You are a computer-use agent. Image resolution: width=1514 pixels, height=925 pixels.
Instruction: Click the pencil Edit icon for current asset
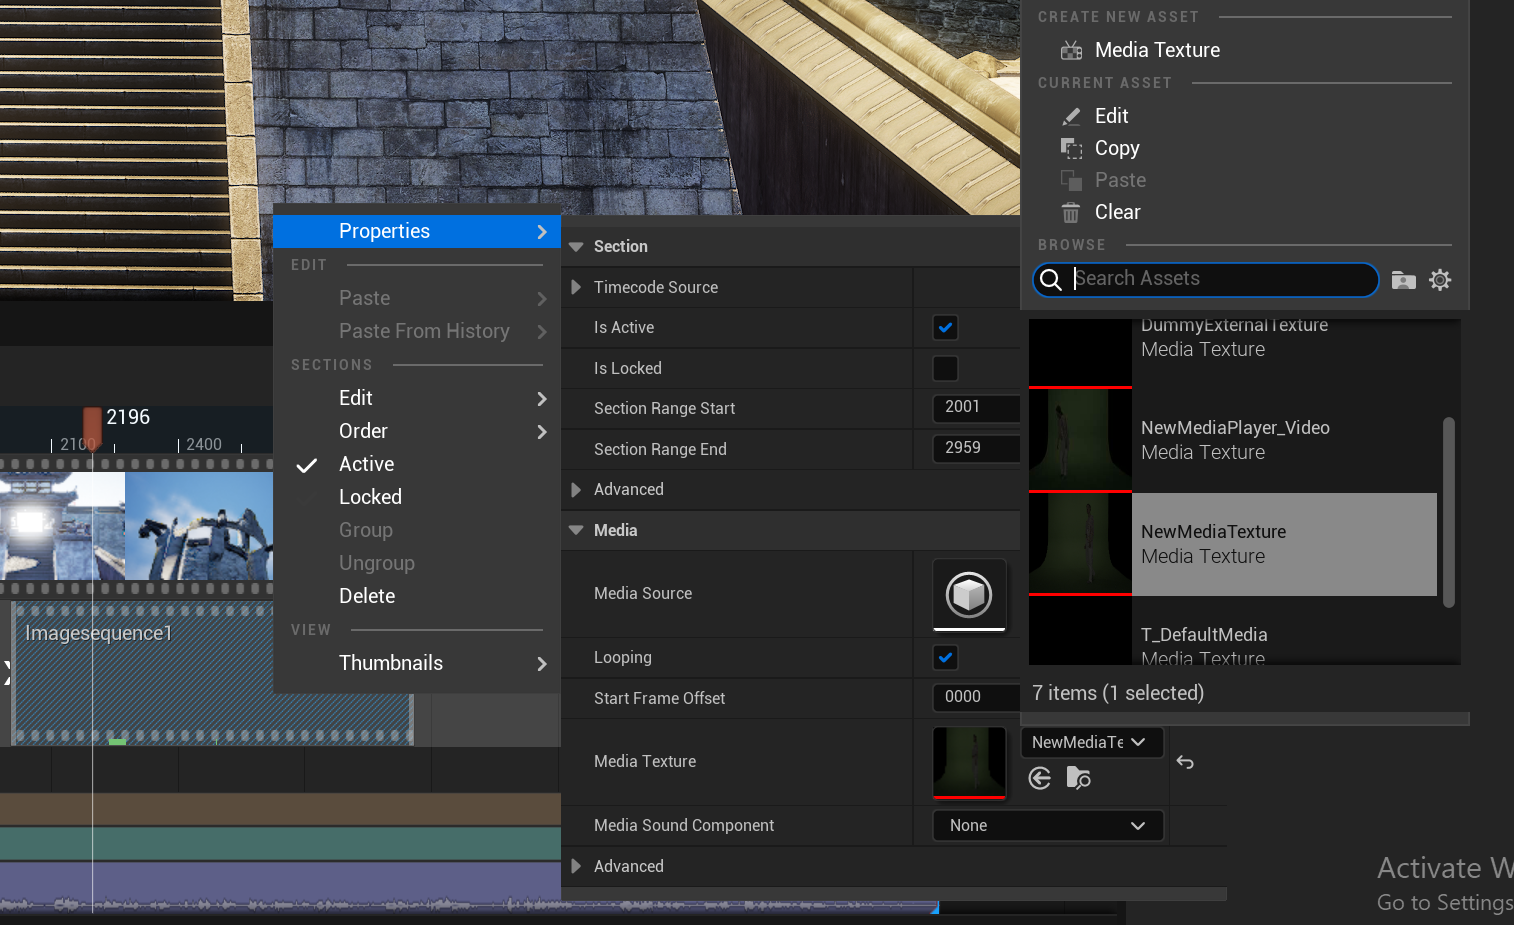(1071, 116)
